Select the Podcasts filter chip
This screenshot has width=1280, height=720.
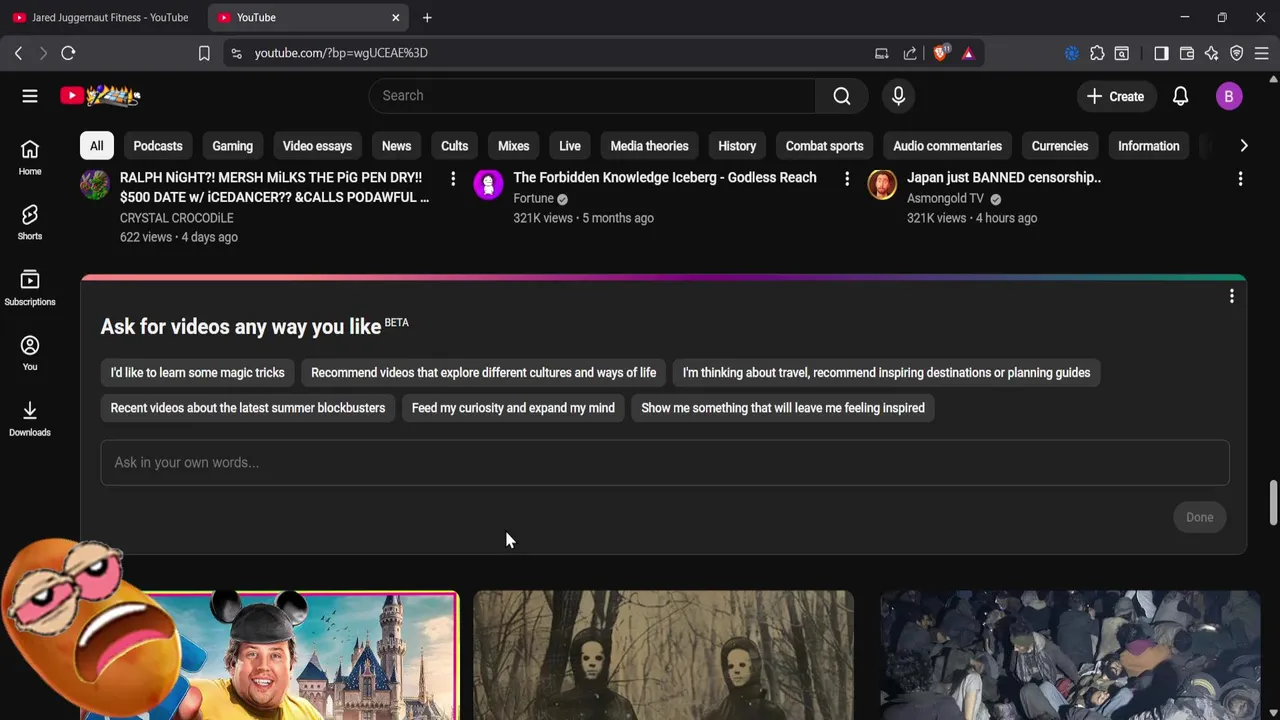[x=158, y=146]
